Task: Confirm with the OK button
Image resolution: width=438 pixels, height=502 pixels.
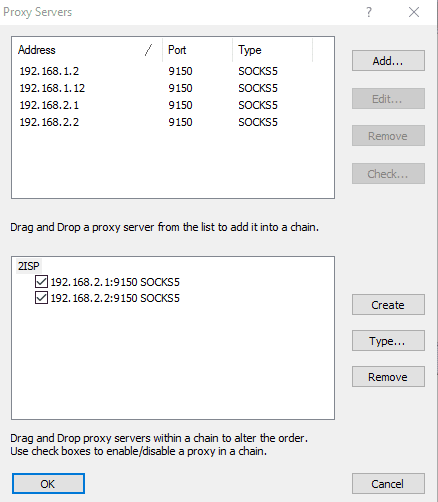Action: click(x=48, y=484)
